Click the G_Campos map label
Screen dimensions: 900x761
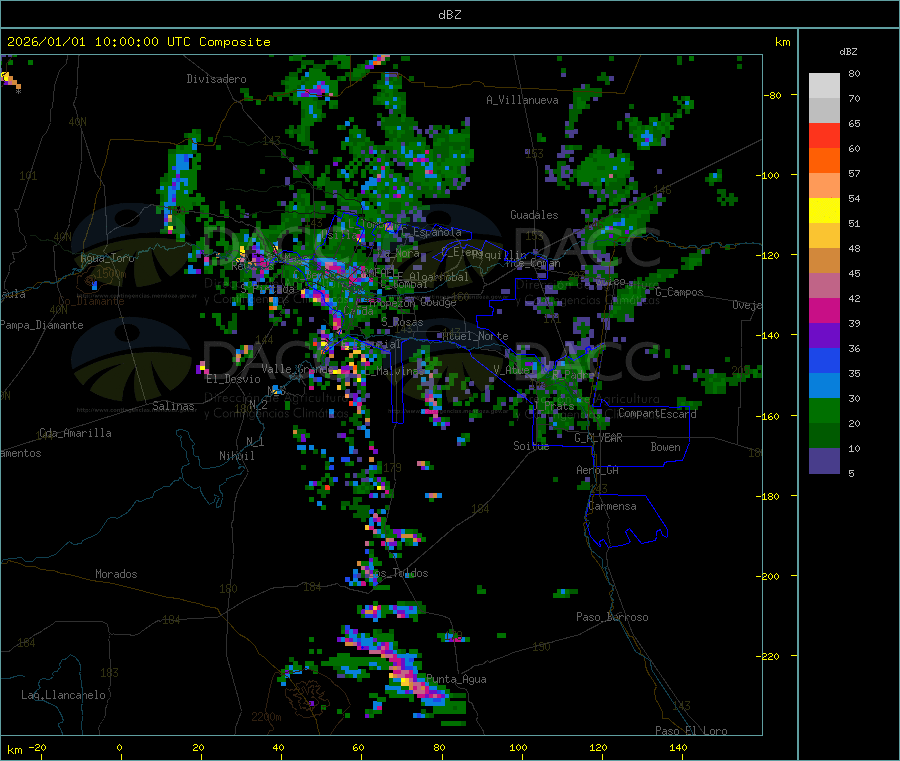(680, 292)
